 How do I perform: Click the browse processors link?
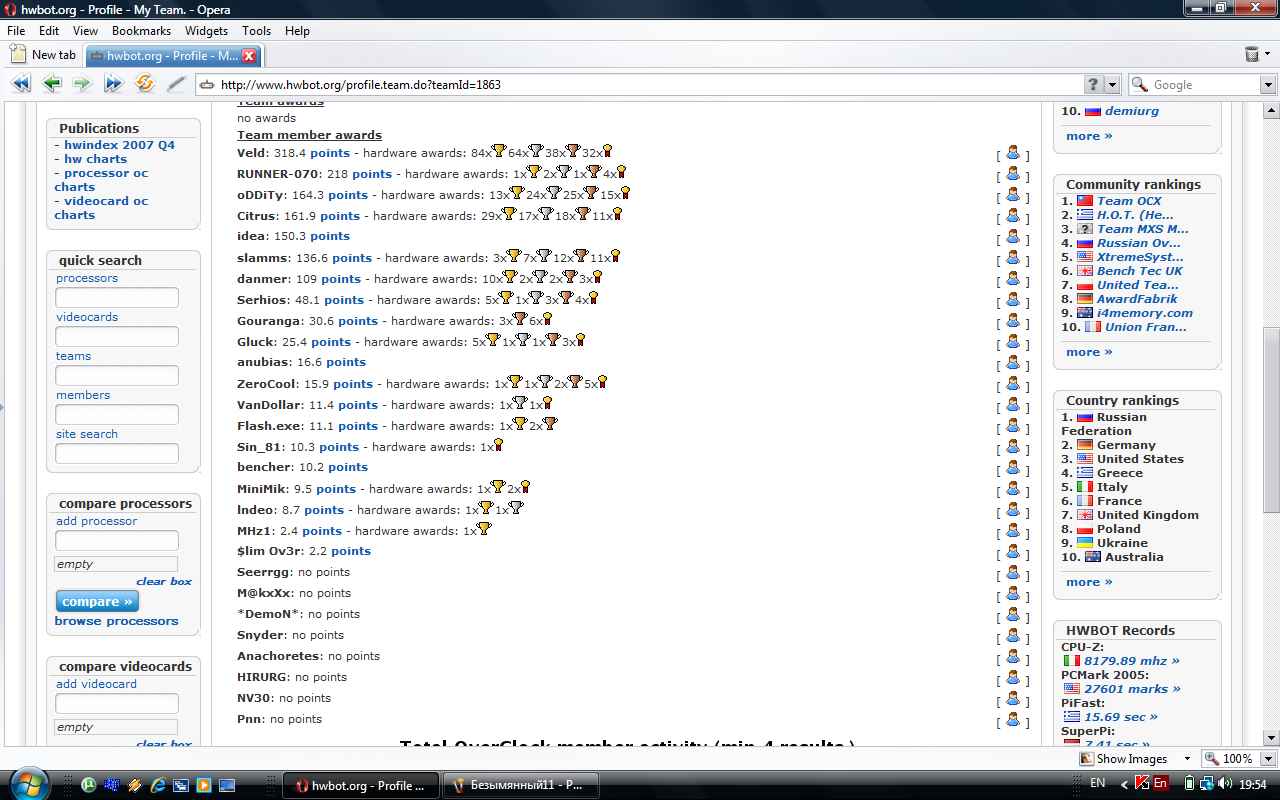click(116, 621)
